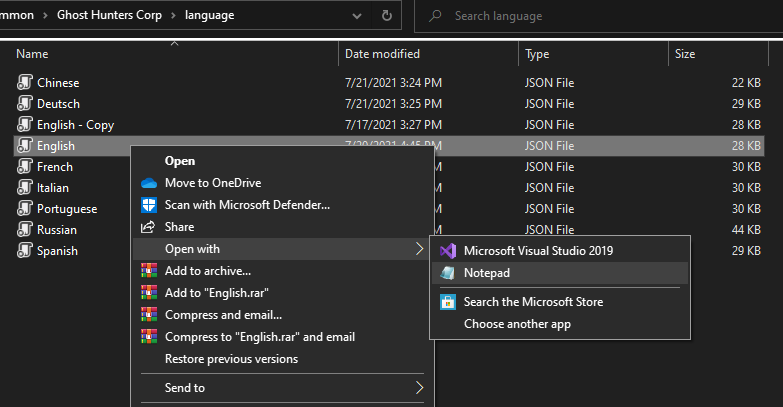The image size is (783, 407).
Task: Select the Deutsch file row
Action: coord(58,104)
